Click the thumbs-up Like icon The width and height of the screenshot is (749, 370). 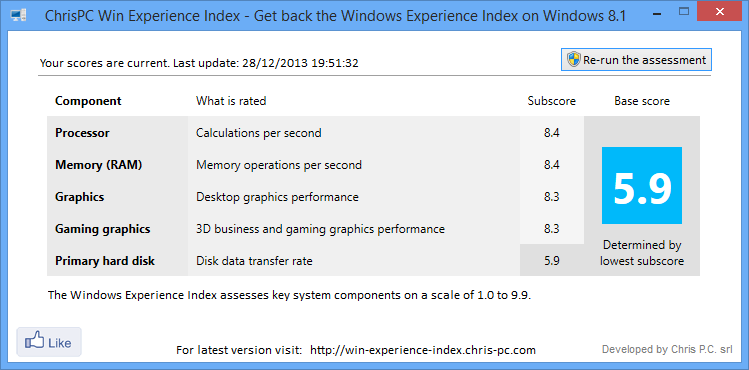point(35,342)
